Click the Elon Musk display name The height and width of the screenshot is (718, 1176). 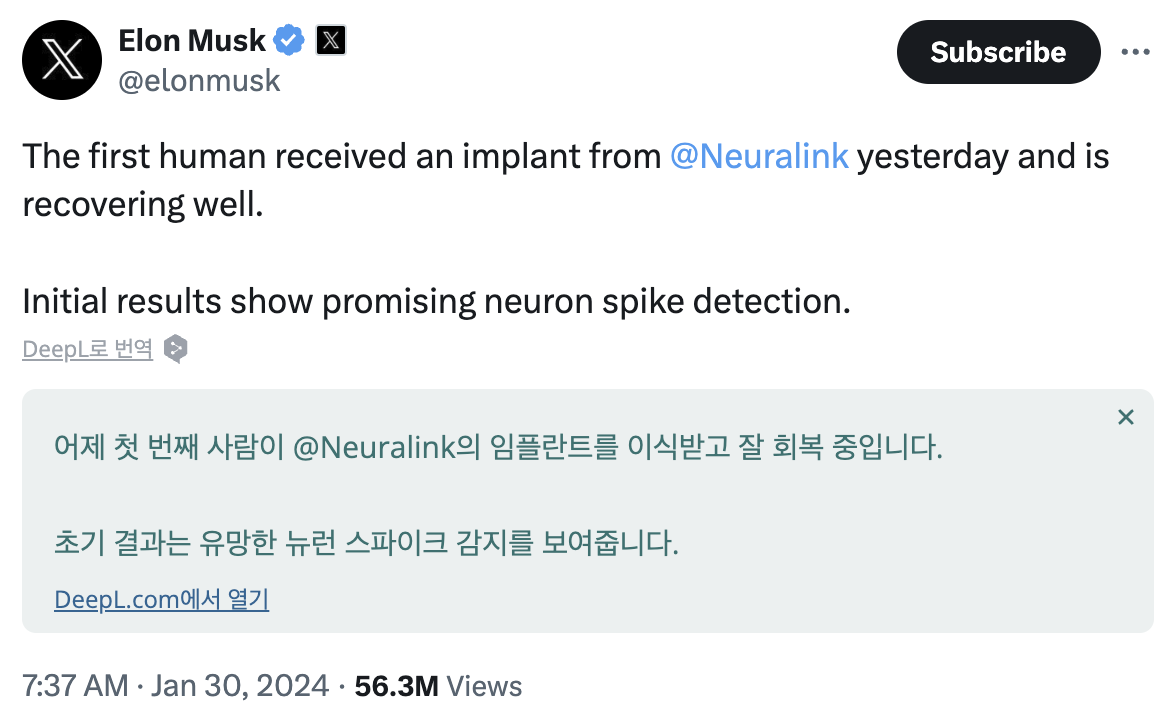point(191,40)
